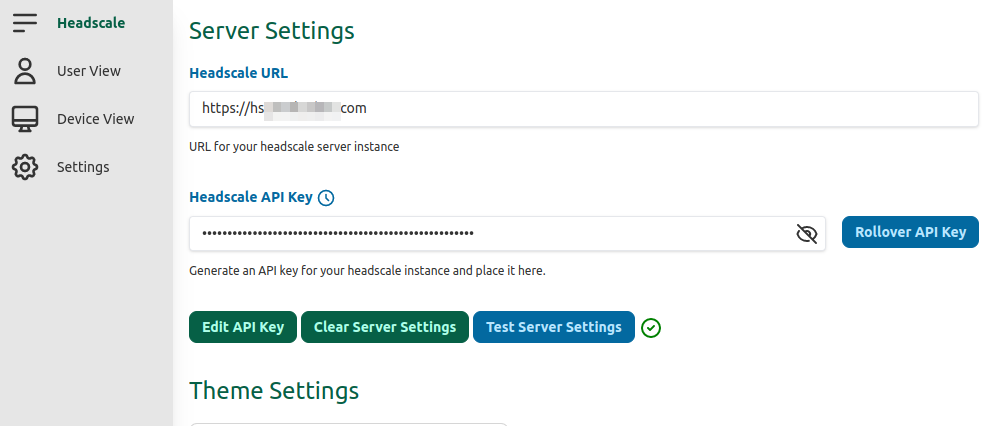Click 'URL for your headscale server instance' text
The image size is (998, 426).
point(294,146)
